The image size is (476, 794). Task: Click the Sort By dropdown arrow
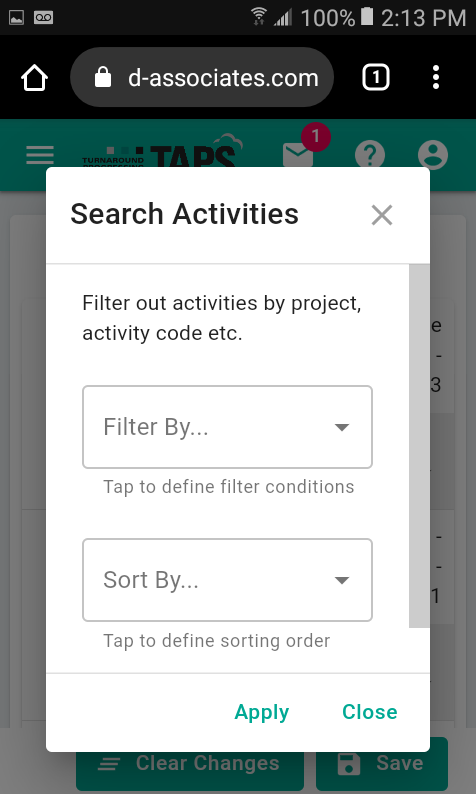pos(342,580)
